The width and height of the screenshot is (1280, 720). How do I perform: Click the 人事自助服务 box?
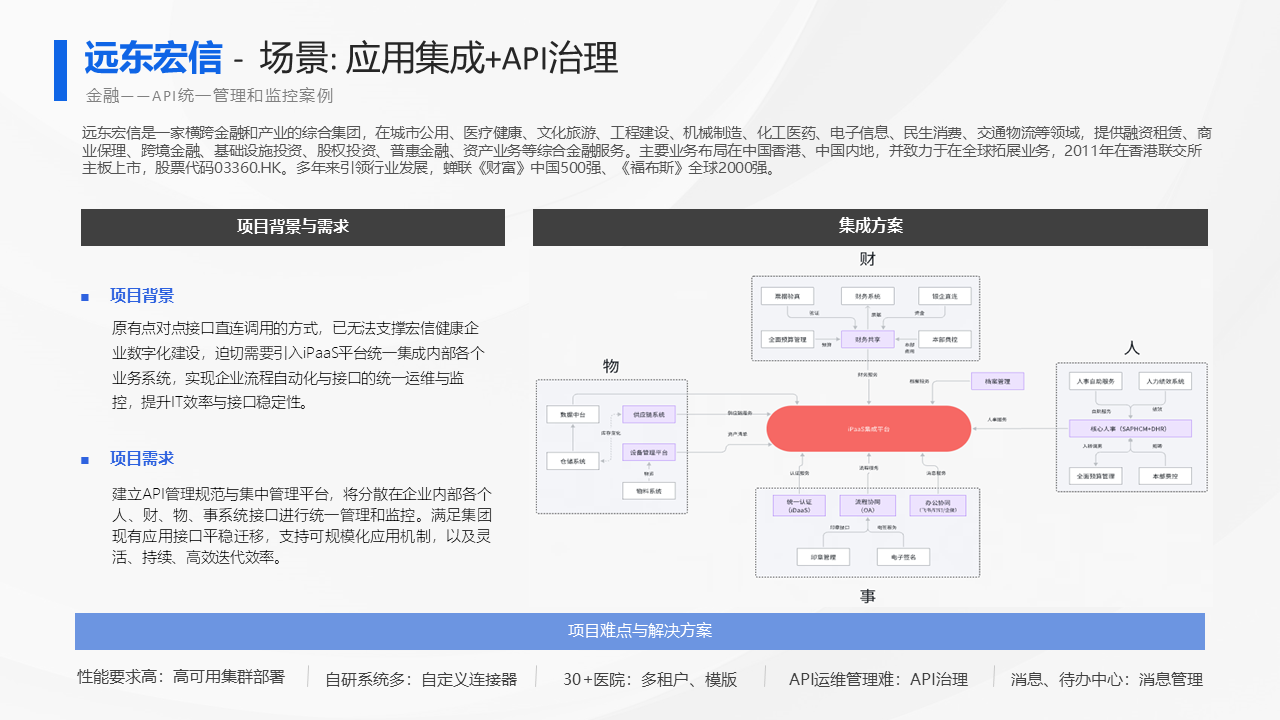click(x=1096, y=381)
